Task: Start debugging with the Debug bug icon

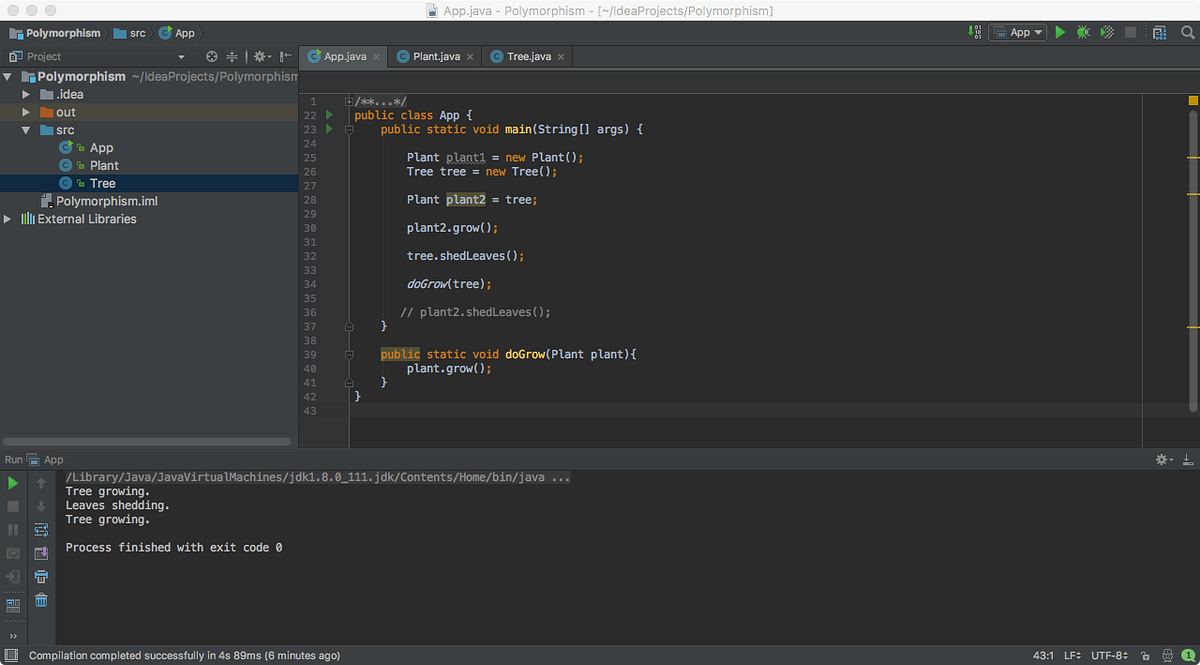Action: pyautogui.click(x=1083, y=31)
